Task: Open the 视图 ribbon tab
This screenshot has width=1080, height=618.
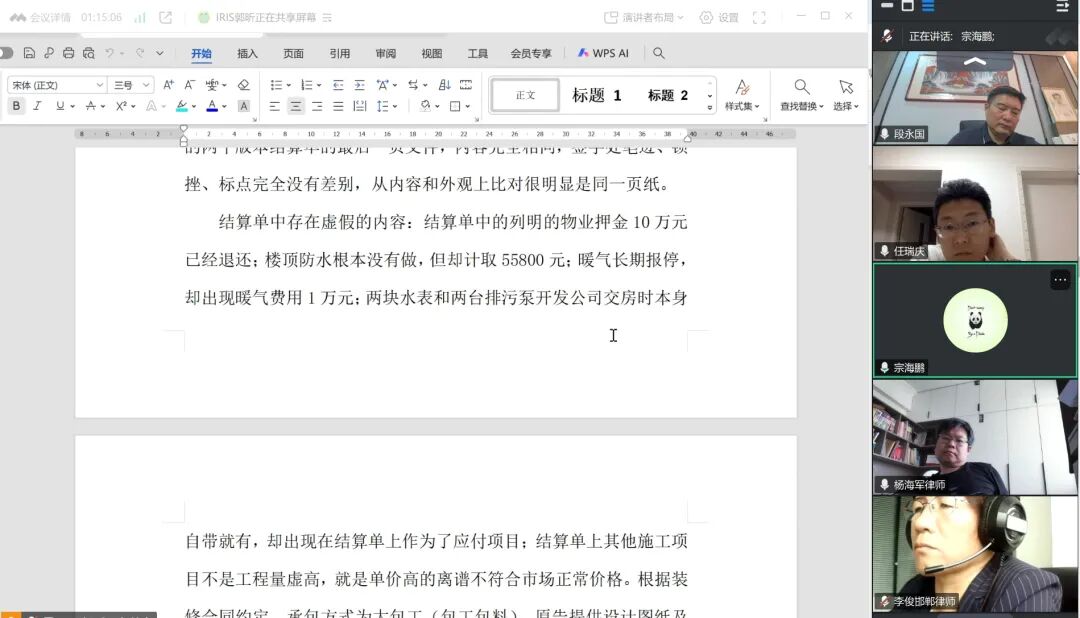Action: 432,53
